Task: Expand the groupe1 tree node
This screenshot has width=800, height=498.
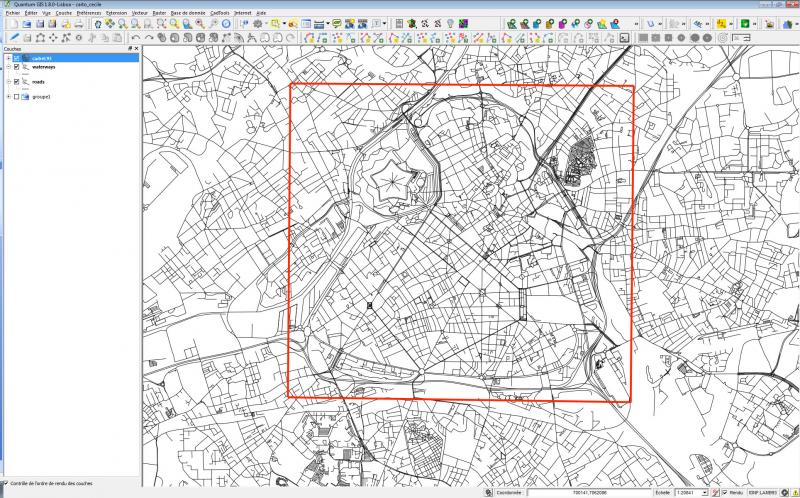Action: (8, 97)
